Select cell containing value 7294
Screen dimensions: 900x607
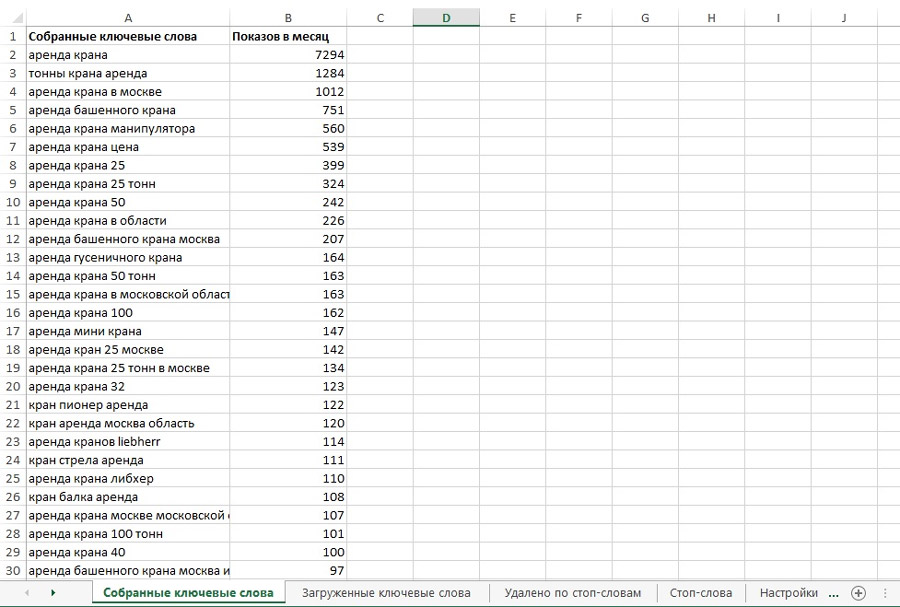[x=288, y=55]
